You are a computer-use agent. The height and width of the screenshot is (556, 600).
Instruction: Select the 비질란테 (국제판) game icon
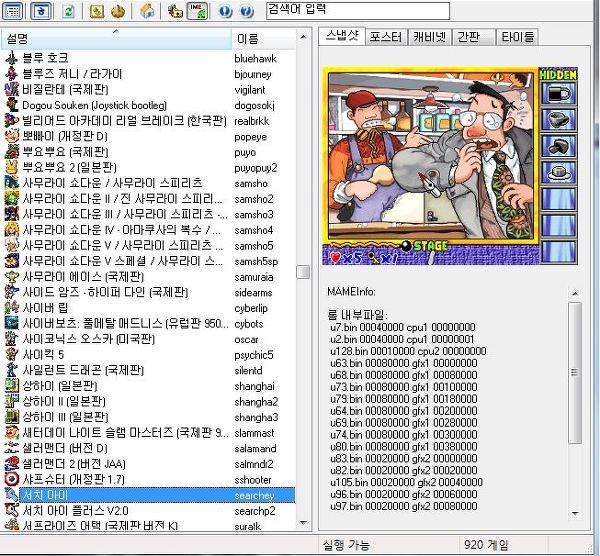[x=11, y=90]
